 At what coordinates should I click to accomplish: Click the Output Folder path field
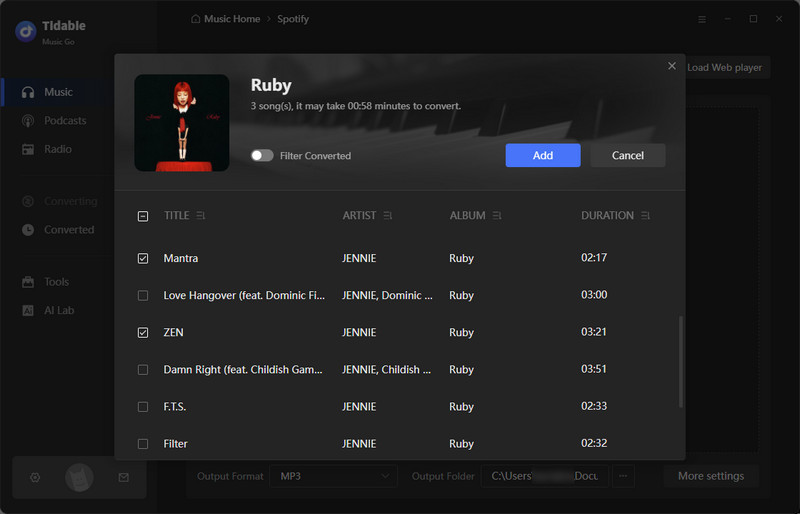click(x=544, y=476)
